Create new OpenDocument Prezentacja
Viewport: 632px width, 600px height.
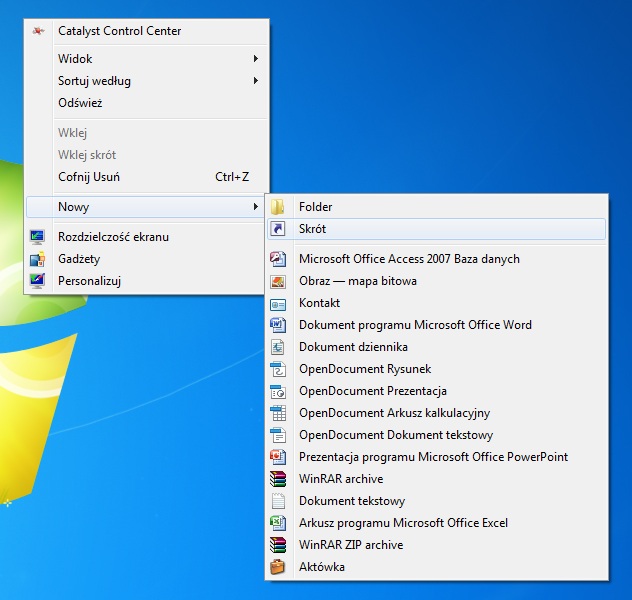click(437, 391)
